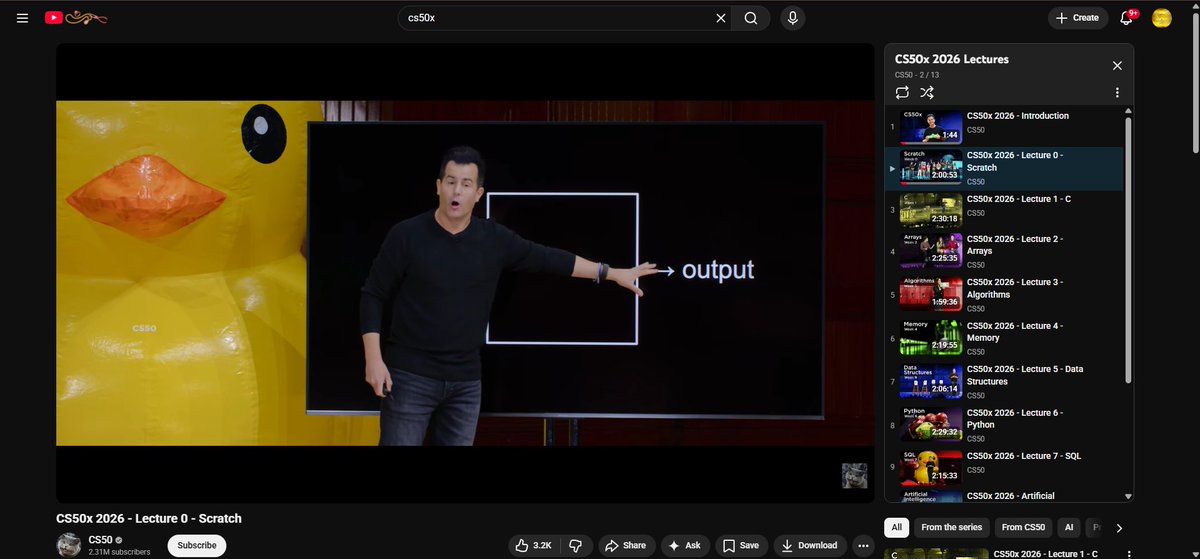The height and width of the screenshot is (559, 1200).
Task: Select the From CS50 chip
Action: 1023,527
